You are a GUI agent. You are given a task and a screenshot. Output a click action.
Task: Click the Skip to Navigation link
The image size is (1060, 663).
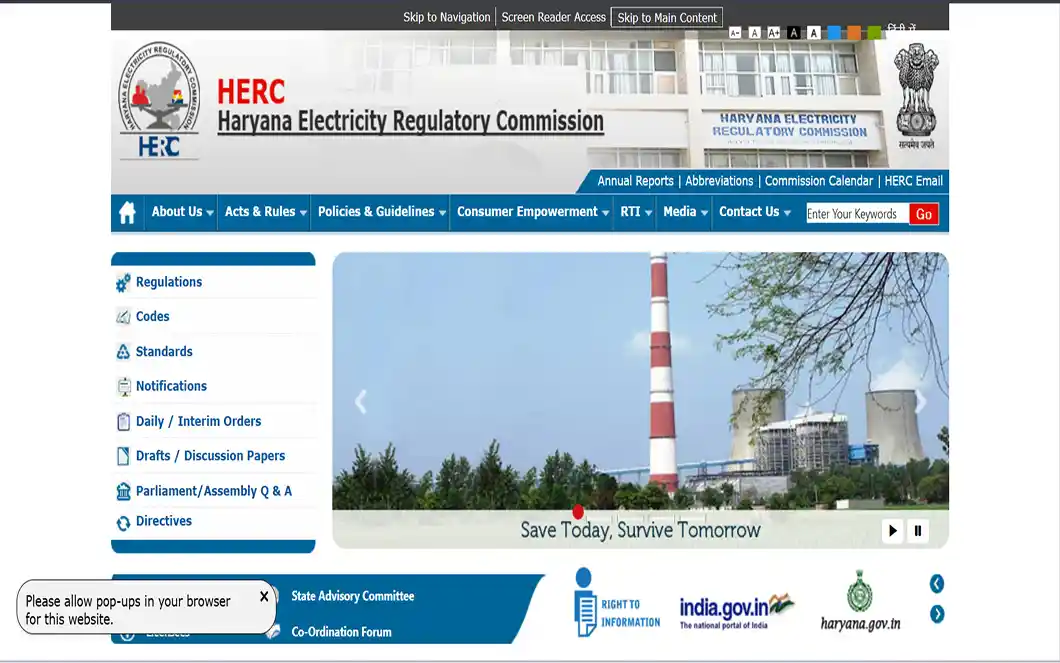pos(446,17)
